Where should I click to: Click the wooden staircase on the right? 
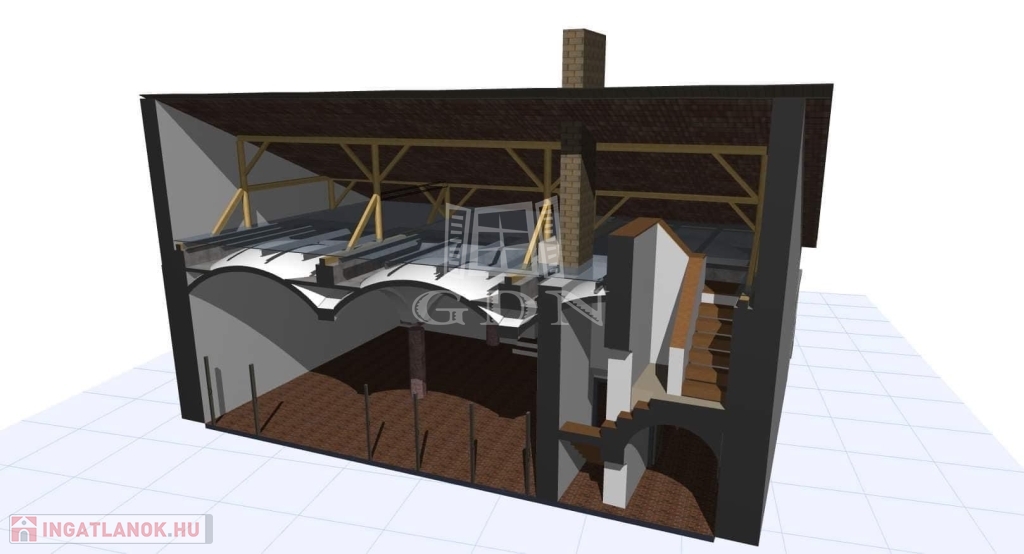(x=712, y=340)
